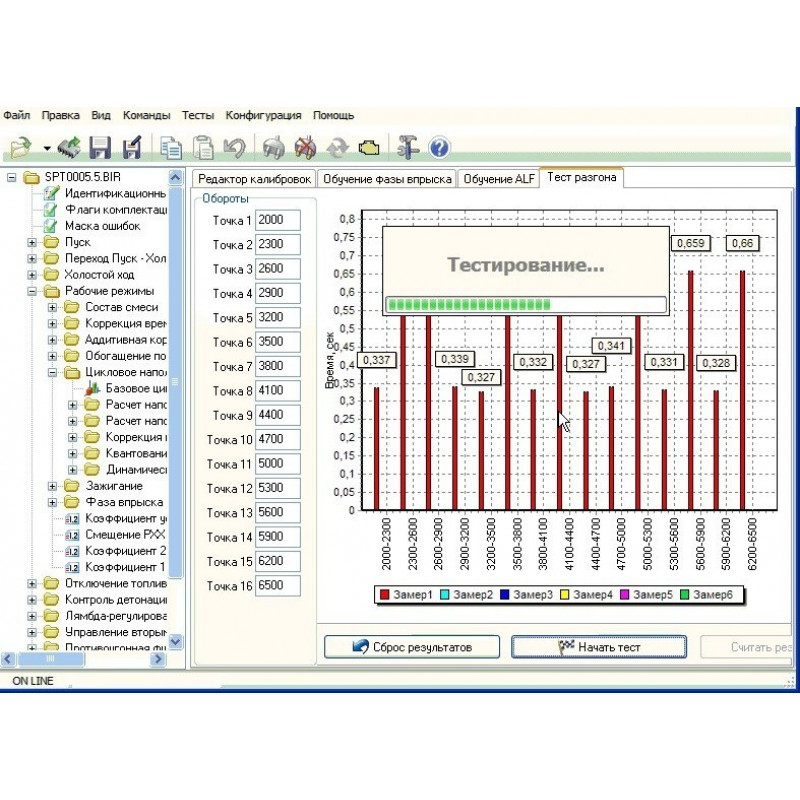Open the Тесты menu
The width and height of the screenshot is (800, 800).
pyautogui.click(x=198, y=115)
